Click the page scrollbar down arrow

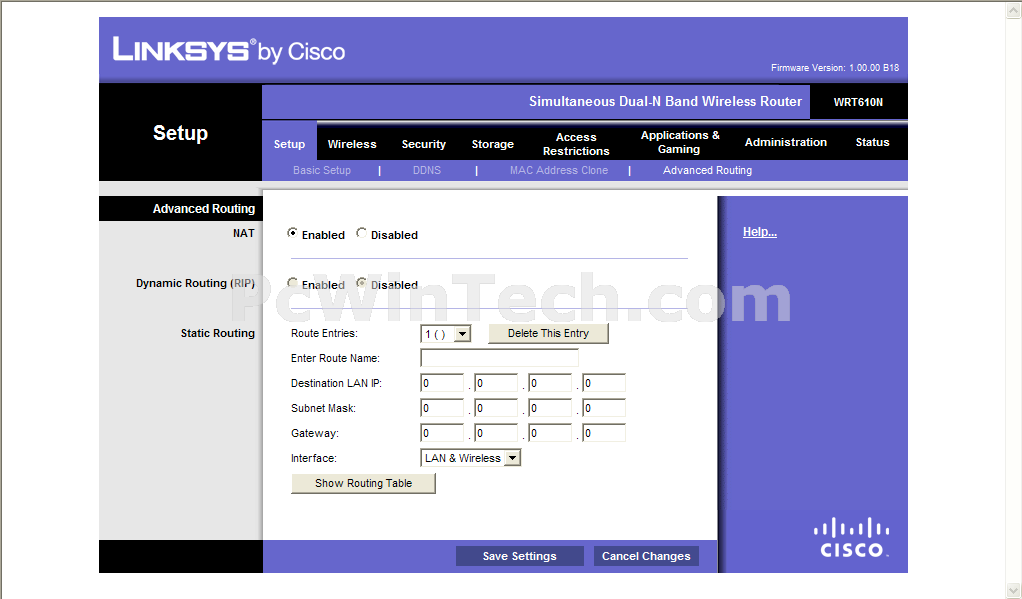point(1014,589)
